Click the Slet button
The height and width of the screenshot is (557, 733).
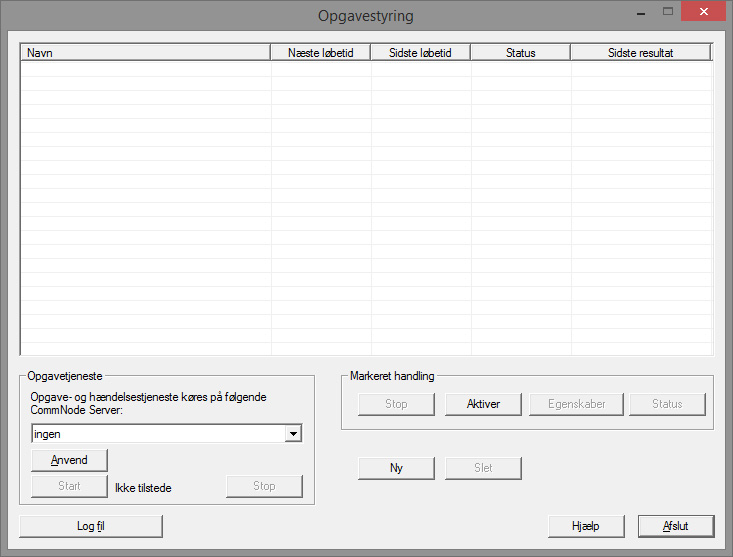tap(483, 468)
